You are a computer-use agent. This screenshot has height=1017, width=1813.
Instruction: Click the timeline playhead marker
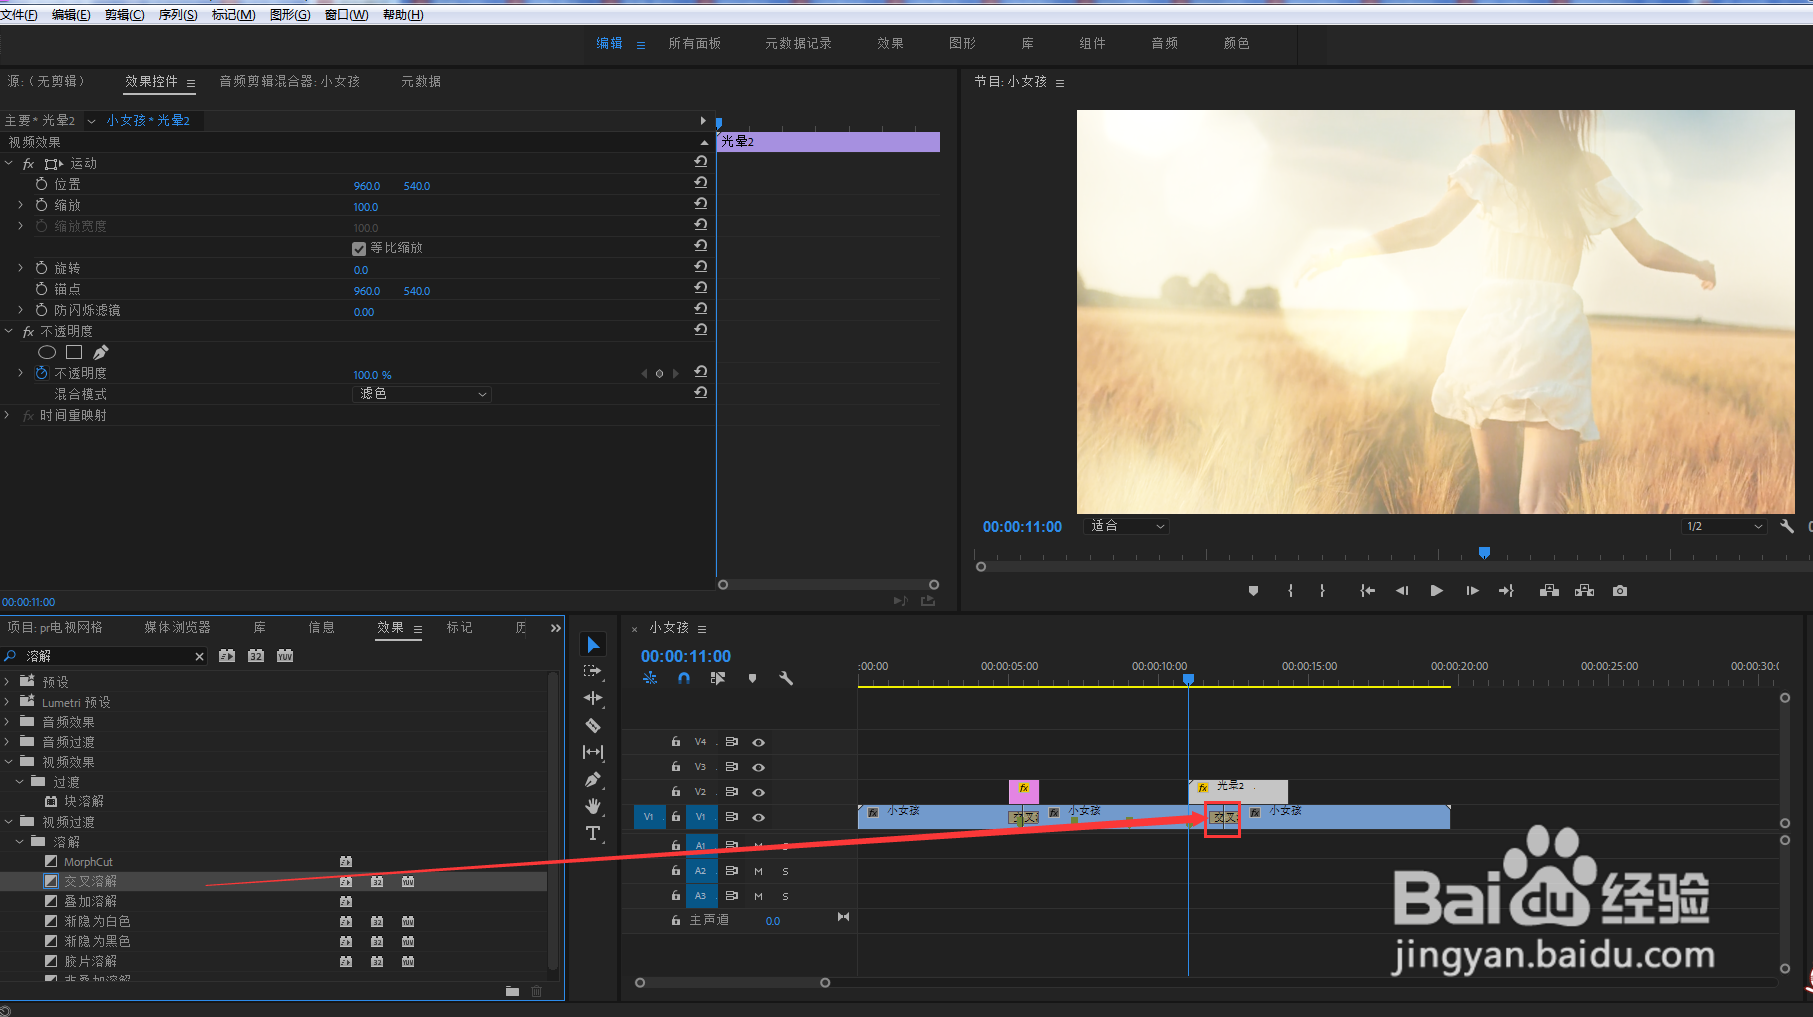click(1188, 679)
